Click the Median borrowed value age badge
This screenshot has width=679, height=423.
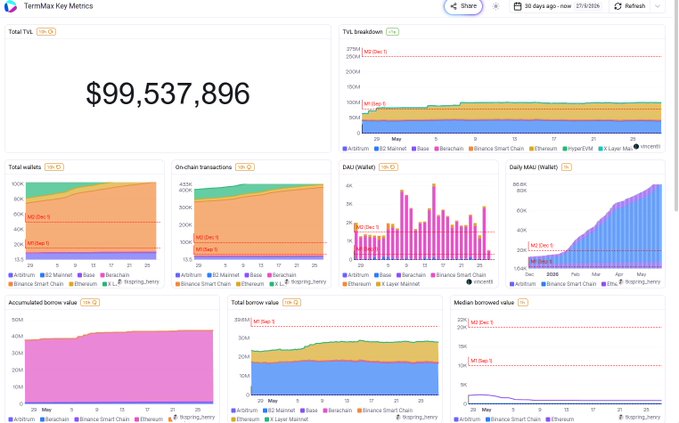click(x=523, y=302)
